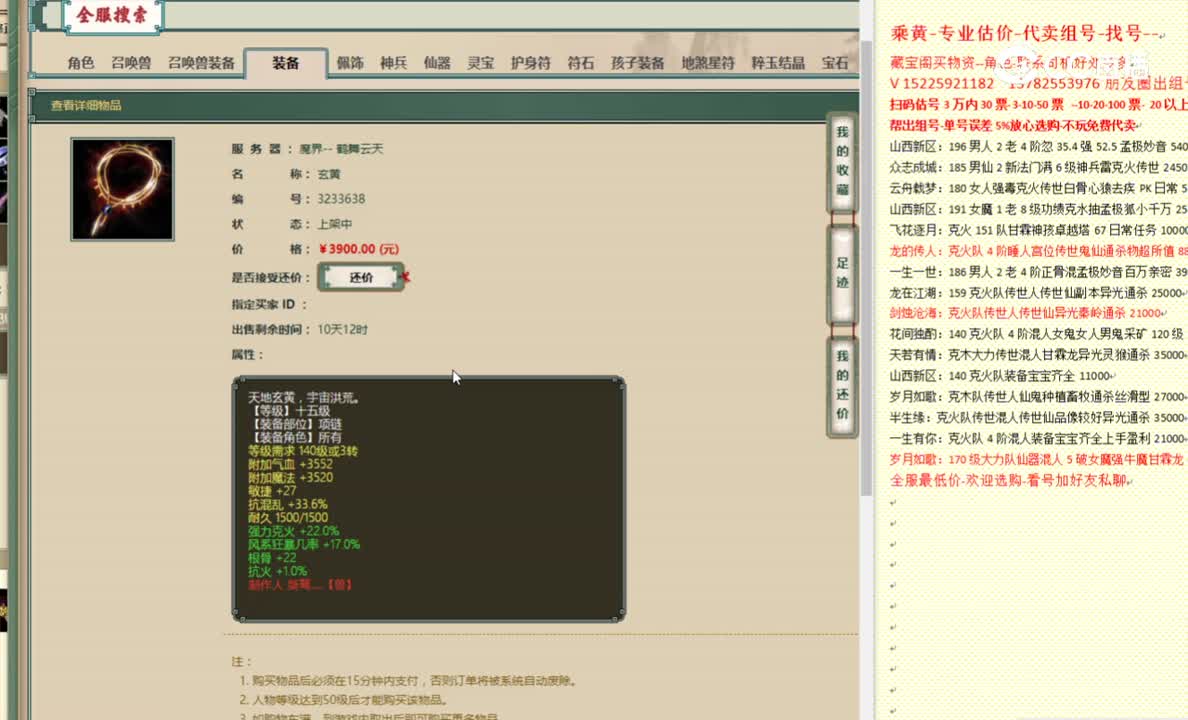Open the 孩子装备 tab
The width and height of the screenshot is (1188, 720).
click(637, 63)
